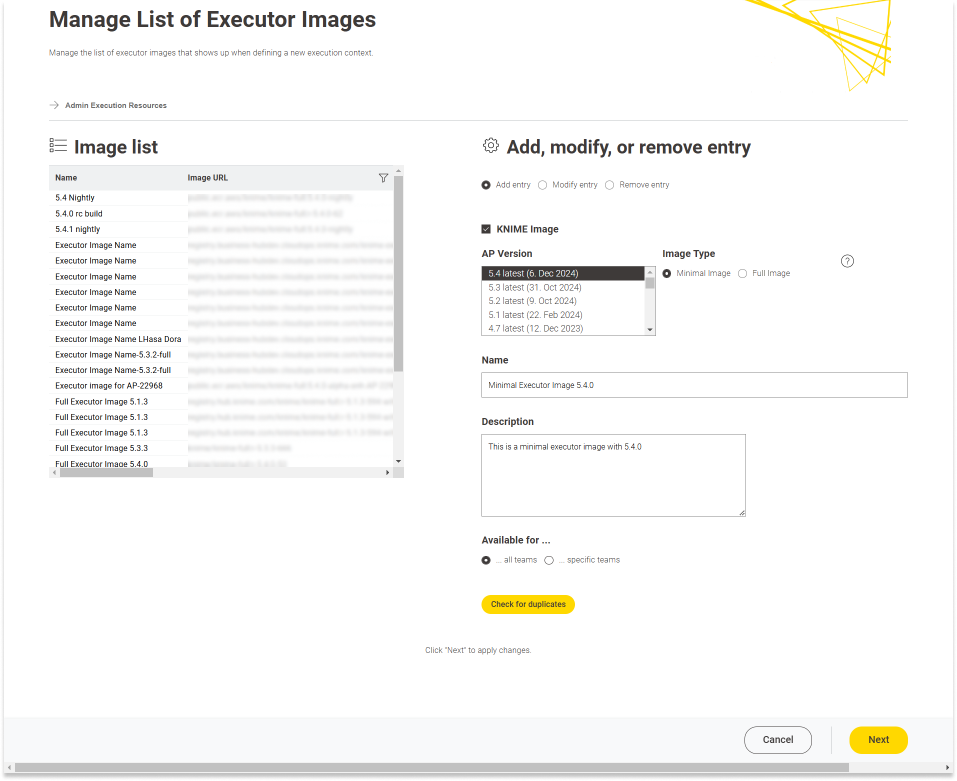Click the help question mark icon
Screen dimensions: 957x781
[x=847, y=261]
